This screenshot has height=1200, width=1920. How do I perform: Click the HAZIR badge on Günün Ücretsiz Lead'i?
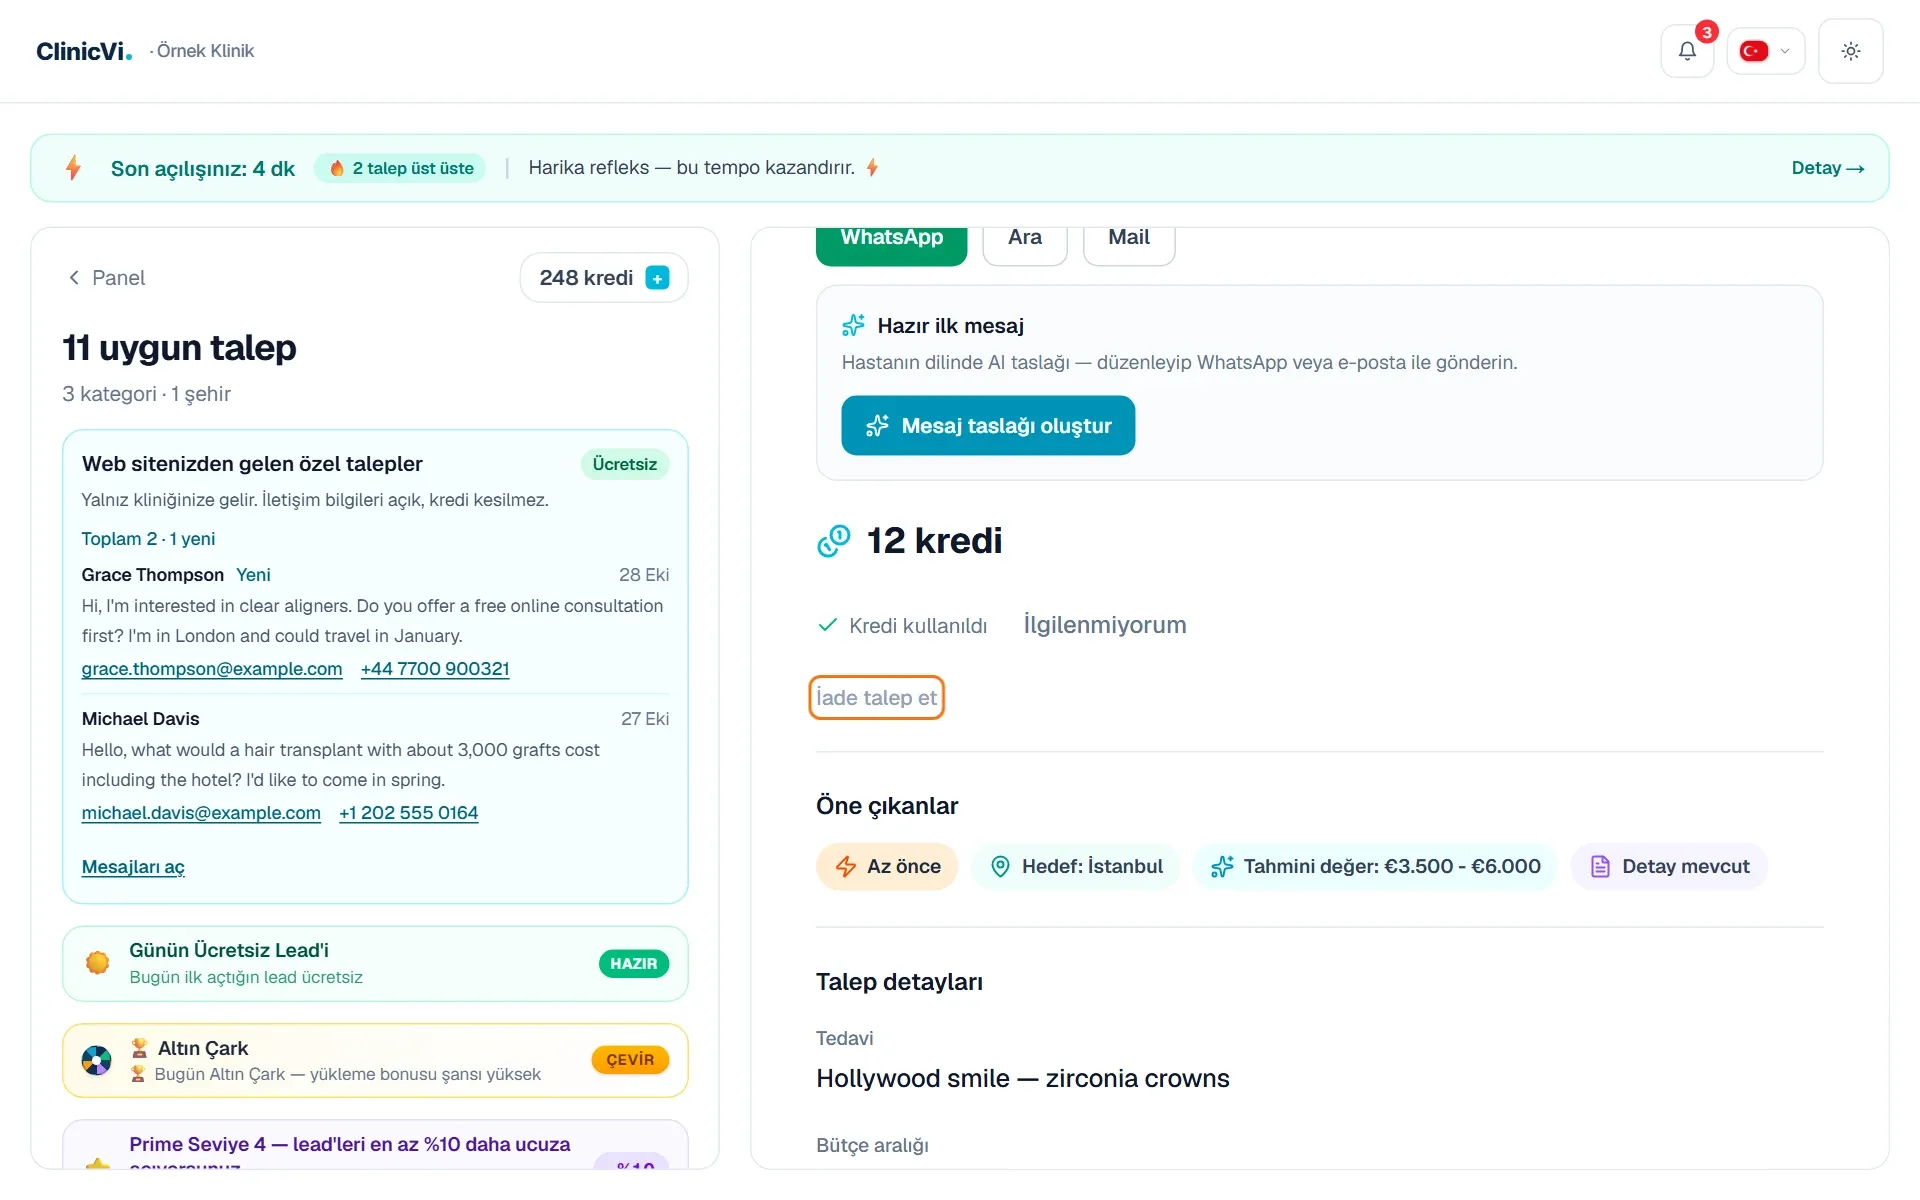(634, 964)
